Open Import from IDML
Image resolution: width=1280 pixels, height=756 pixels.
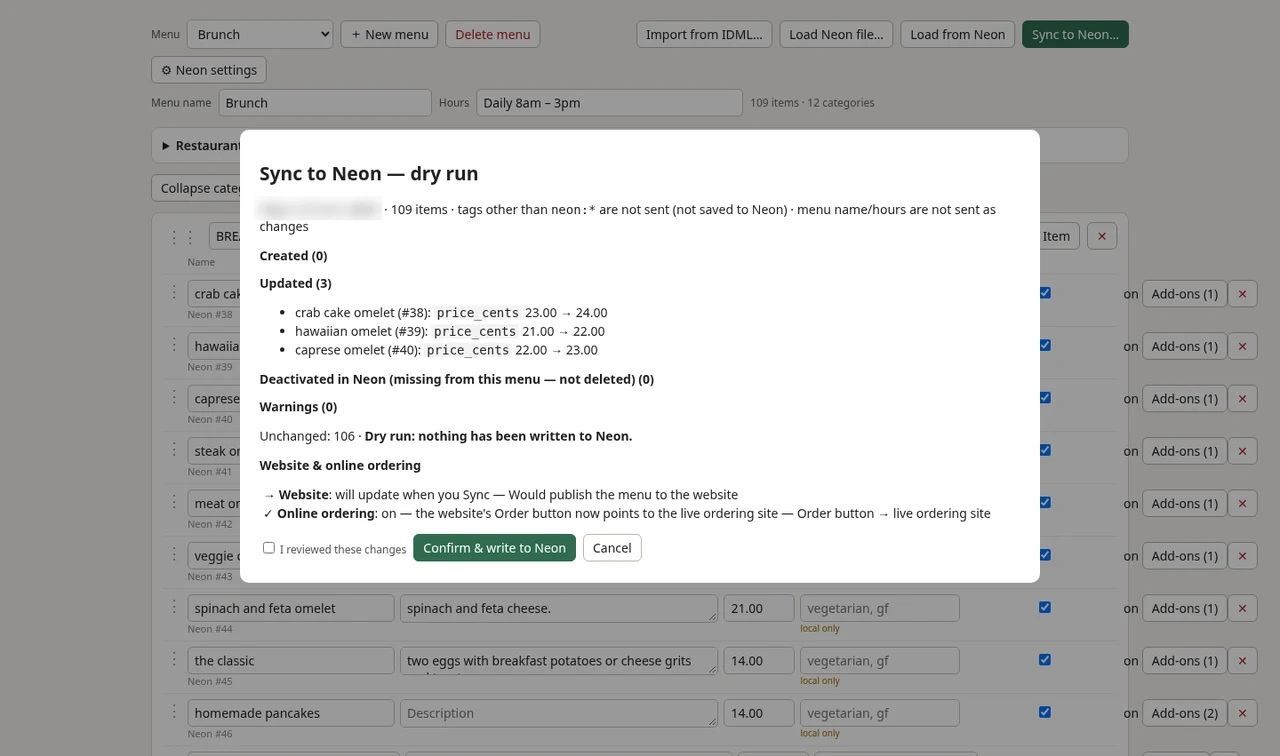pyautogui.click(x=704, y=34)
